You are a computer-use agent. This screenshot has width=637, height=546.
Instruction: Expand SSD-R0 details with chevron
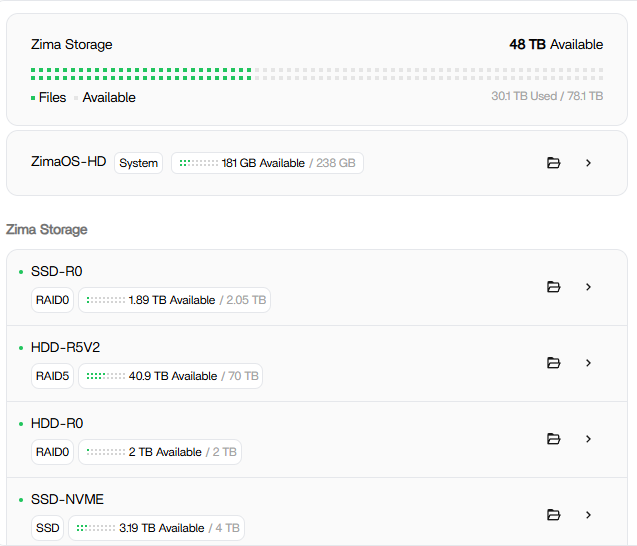(588, 287)
